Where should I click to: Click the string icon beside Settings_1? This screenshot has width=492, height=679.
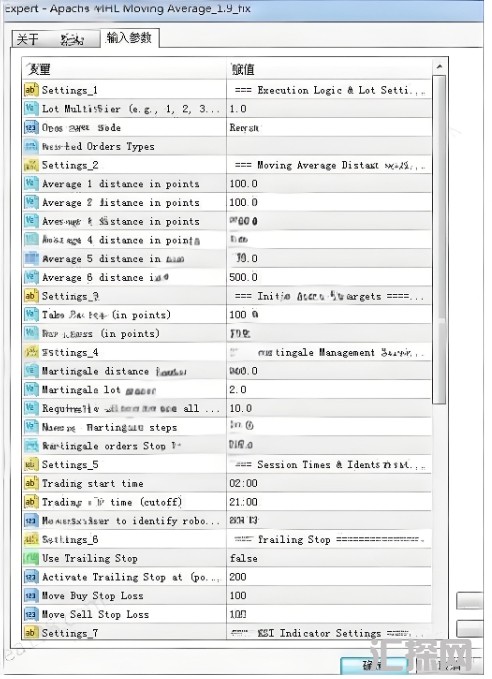coord(31,90)
